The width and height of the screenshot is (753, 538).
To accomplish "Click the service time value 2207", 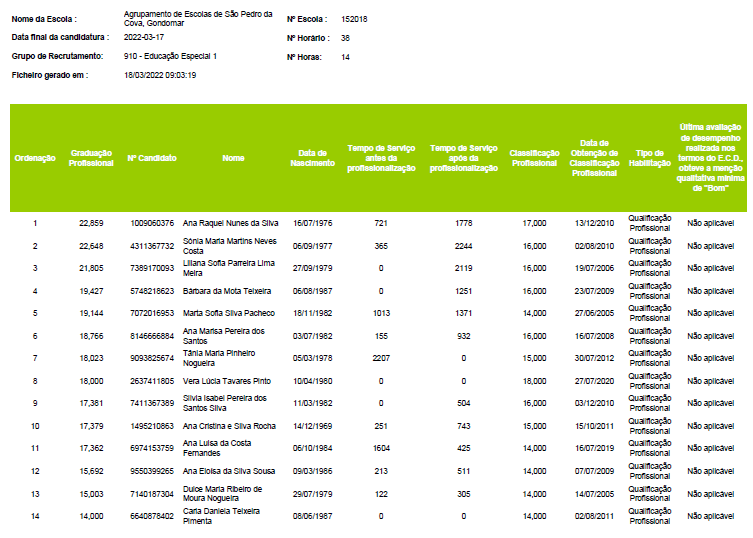I will point(380,358).
